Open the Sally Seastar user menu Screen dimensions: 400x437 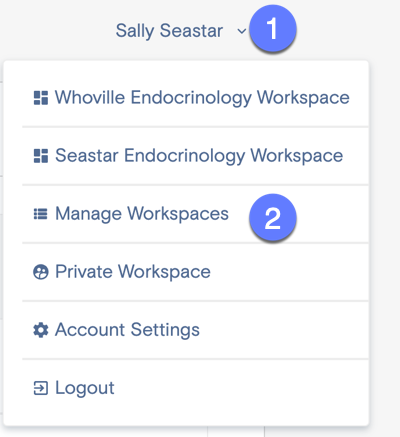click(x=169, y=31)
